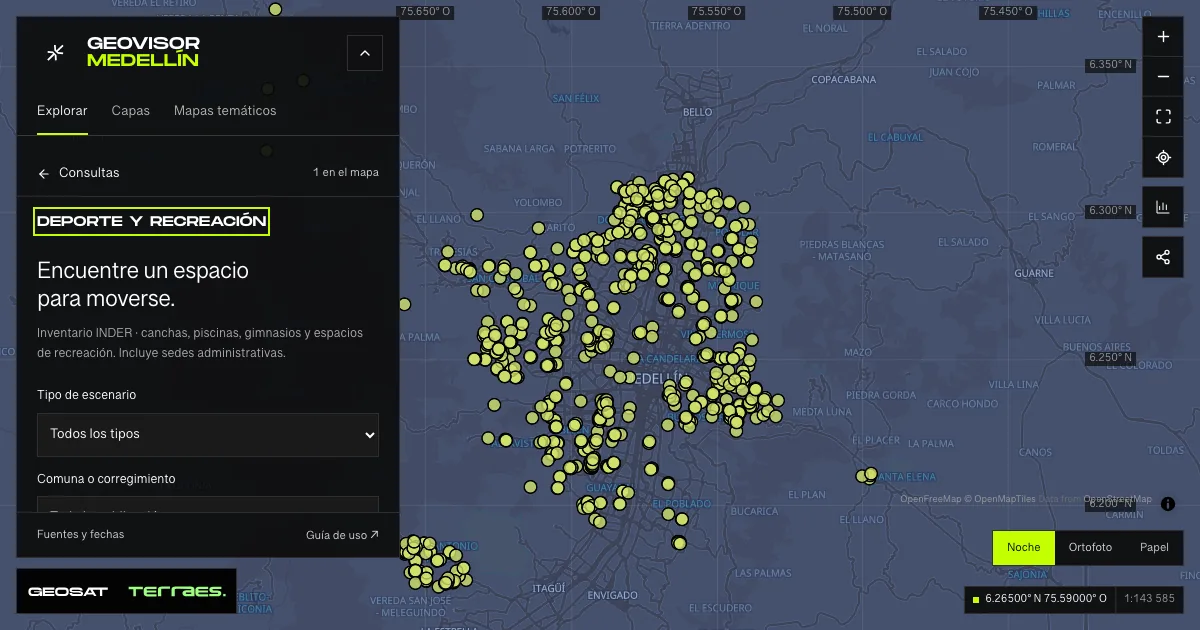Click the OpenFreeMap attribution link
This screenshot has width=1200, height=630.
click(x=930, y=499)
